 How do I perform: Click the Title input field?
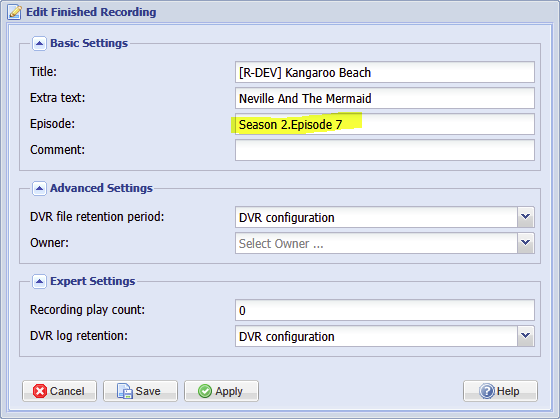(x=385, y=72)
